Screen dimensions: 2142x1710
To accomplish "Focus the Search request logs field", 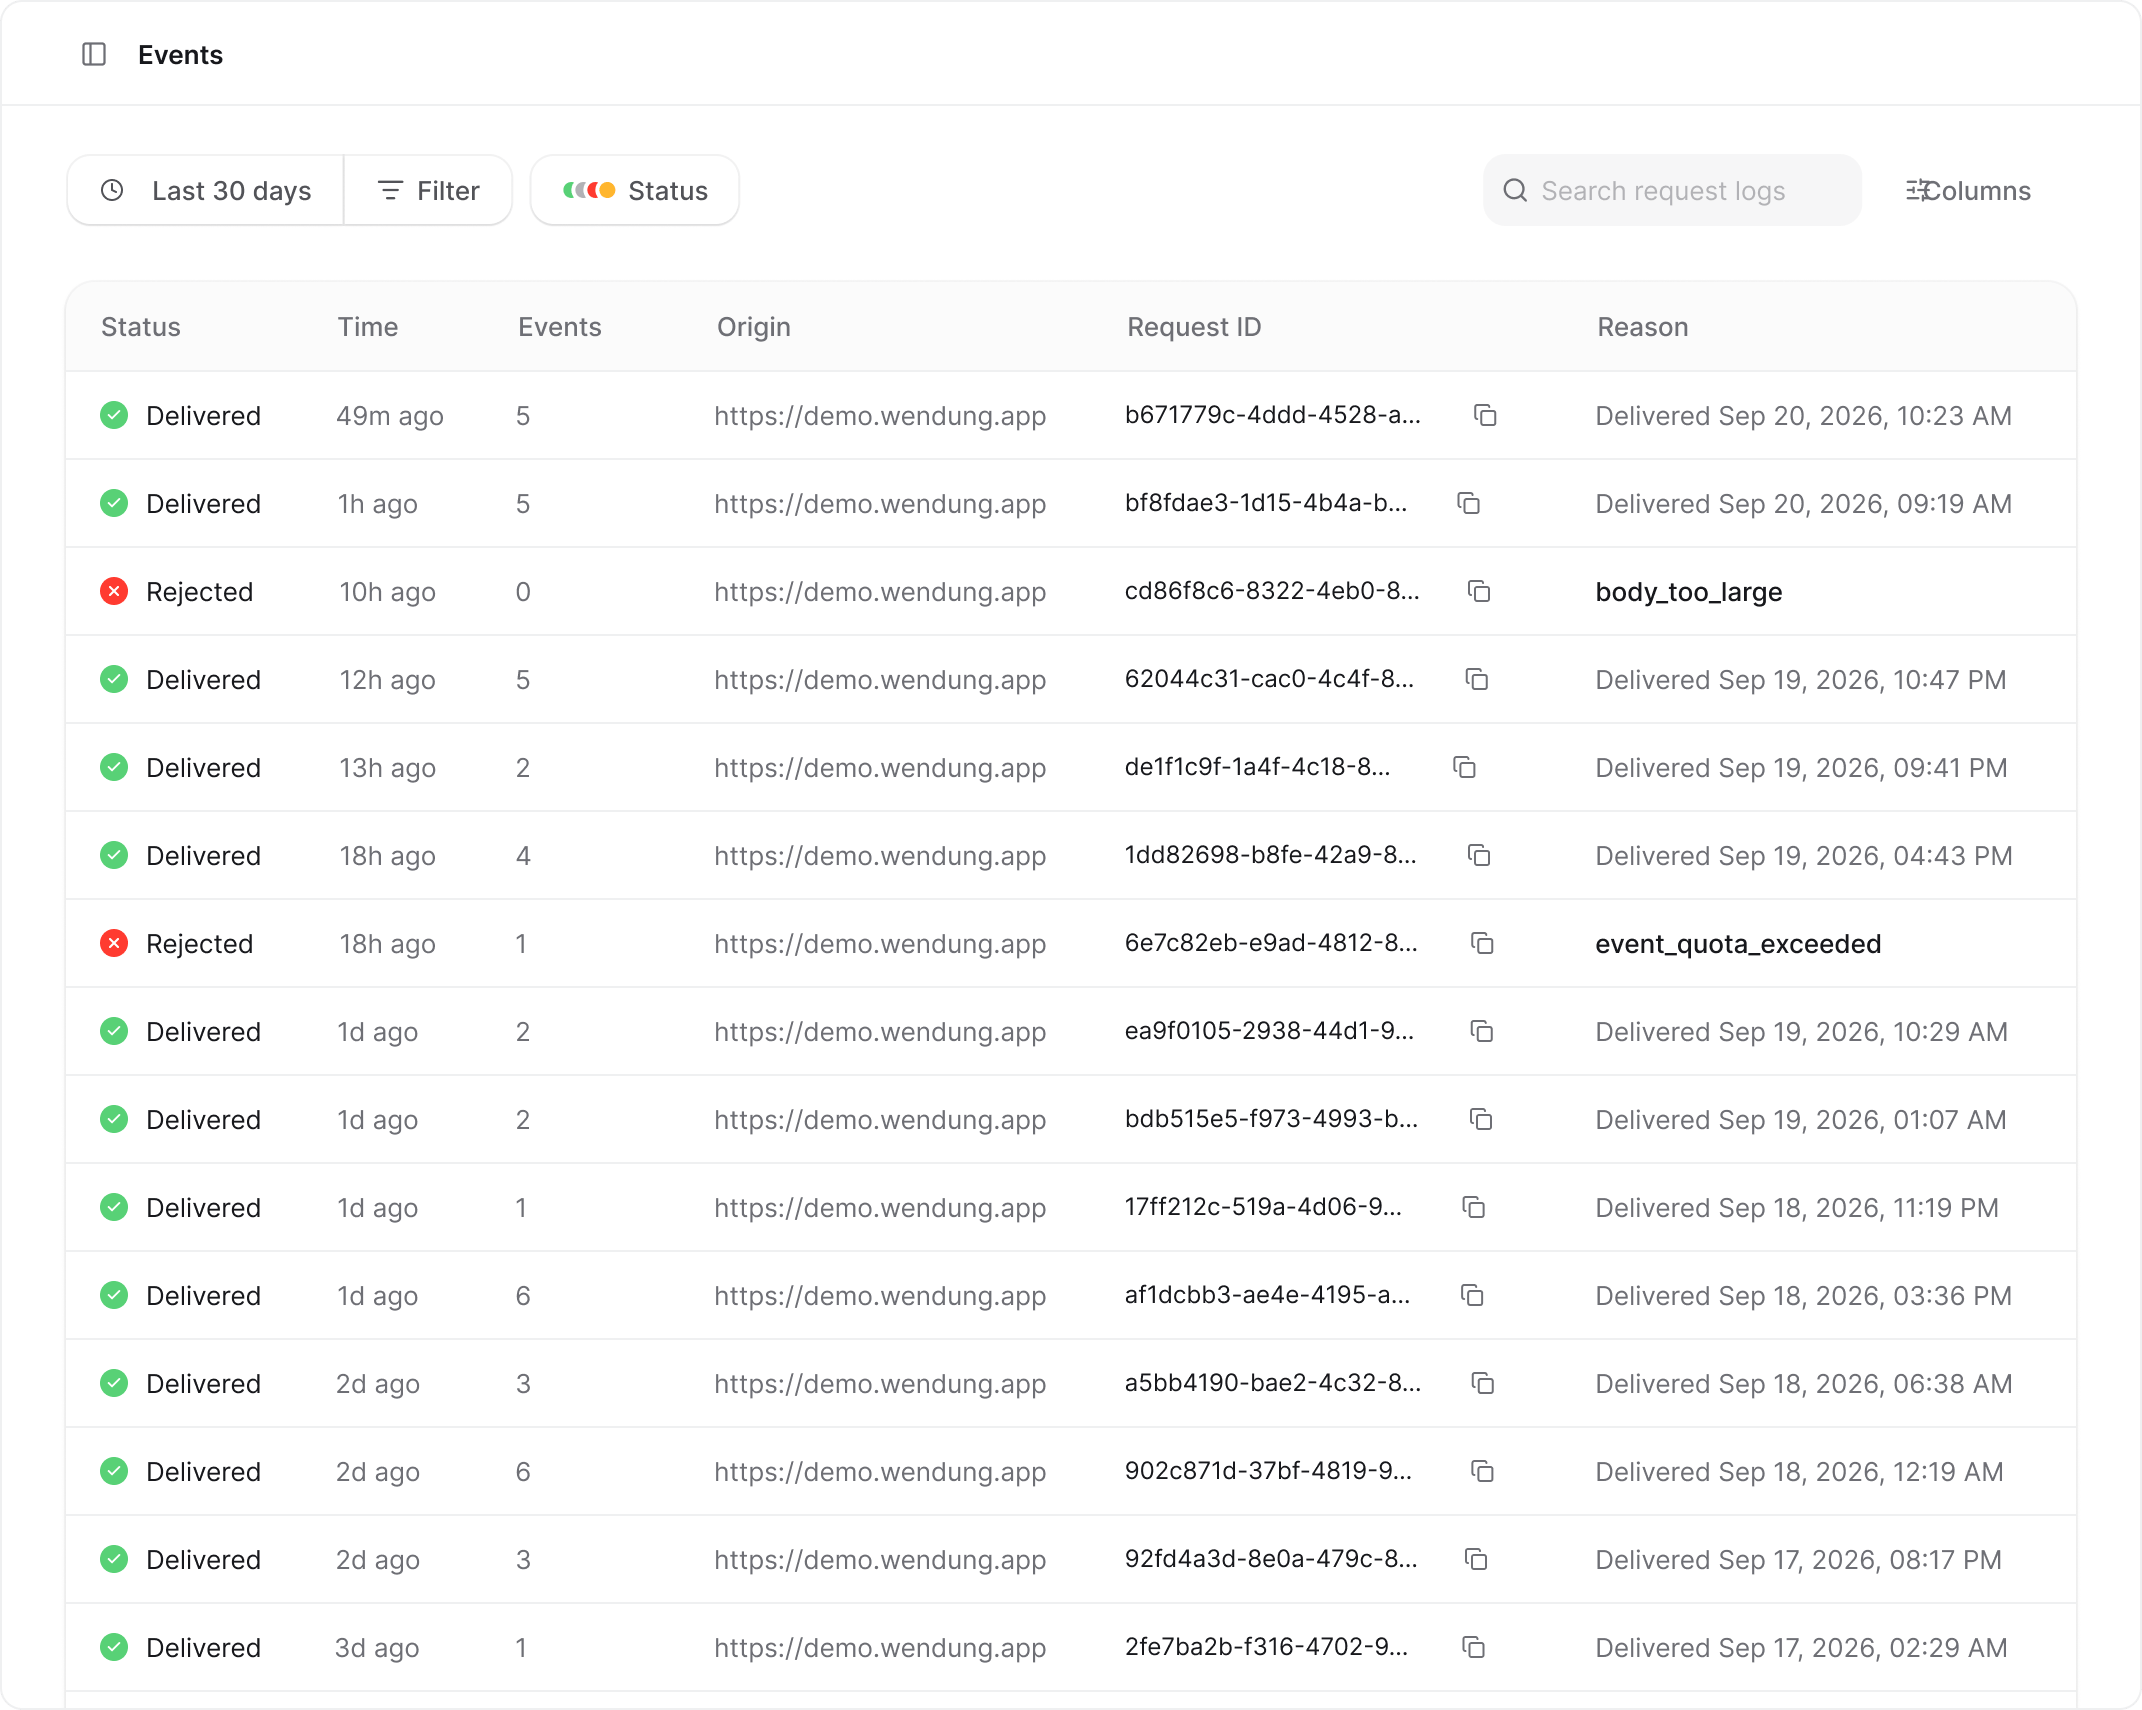I will point(1672,190).
